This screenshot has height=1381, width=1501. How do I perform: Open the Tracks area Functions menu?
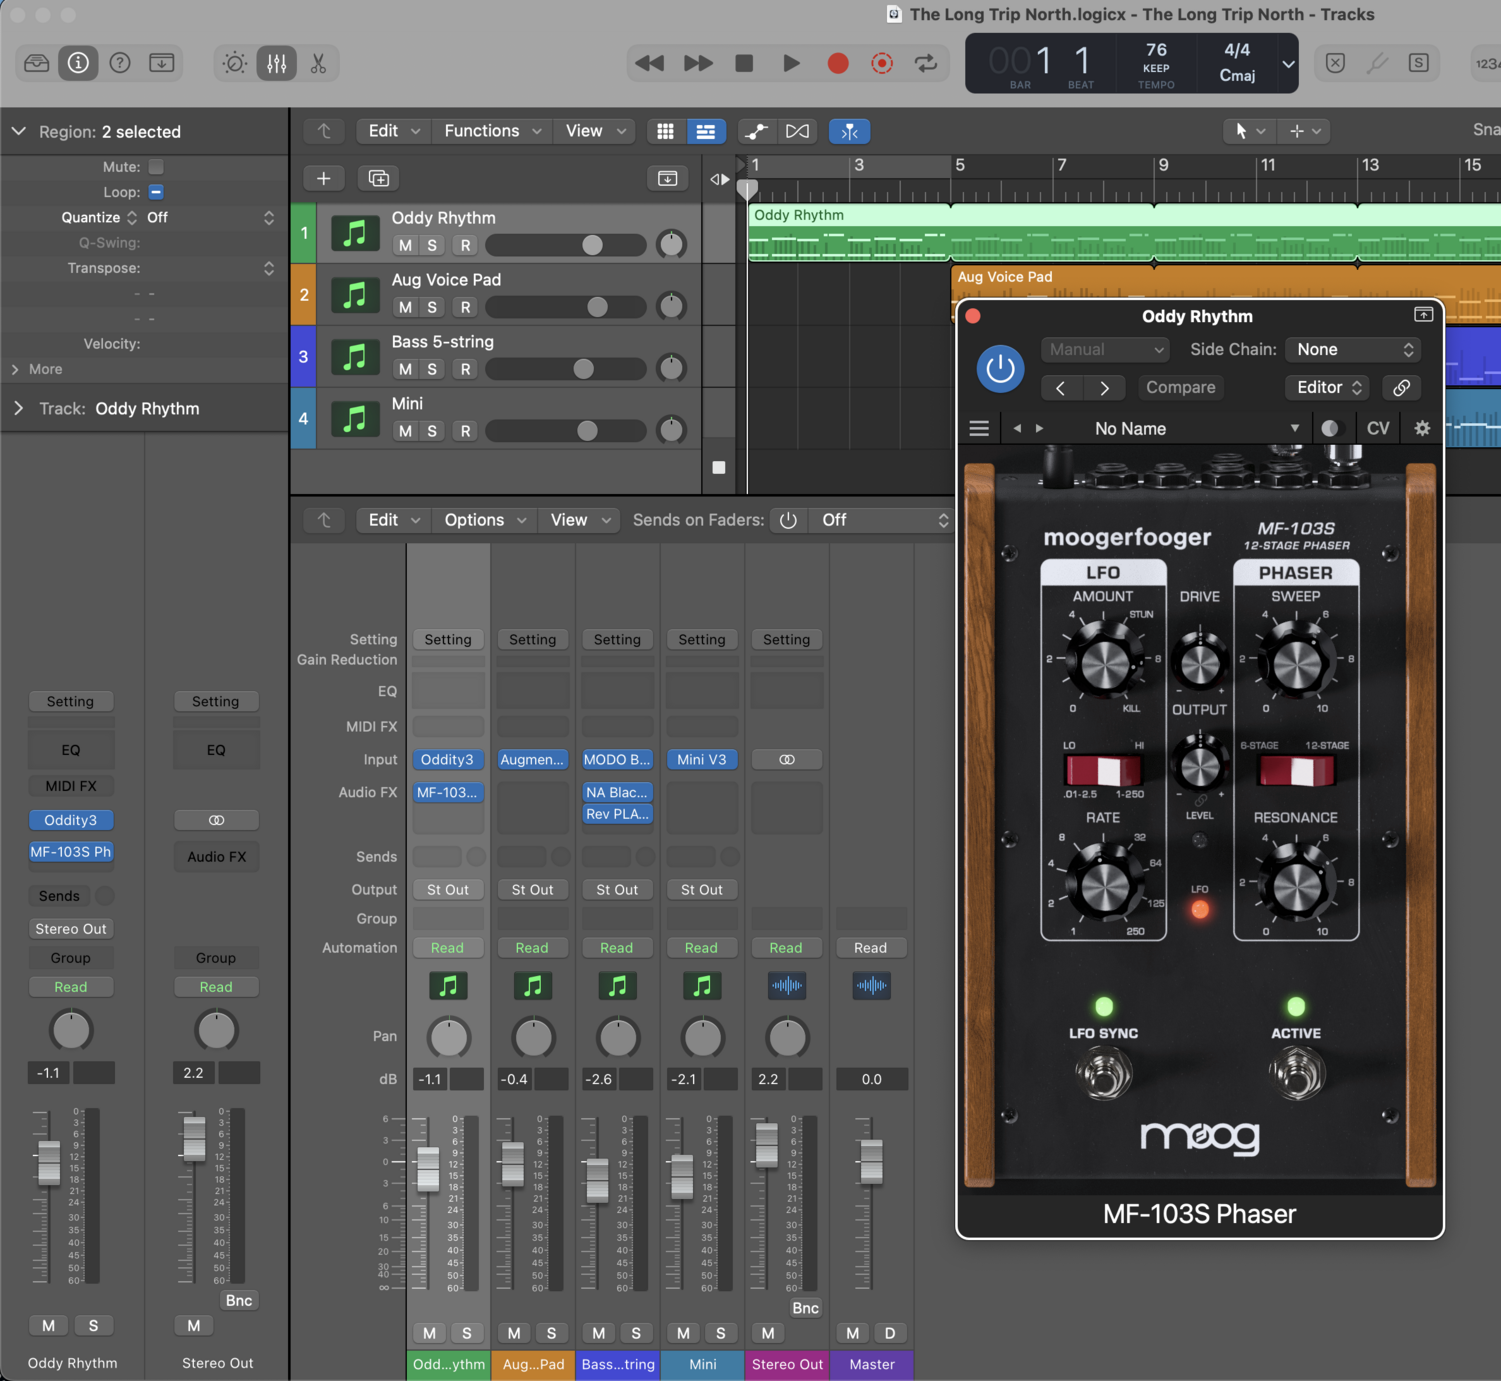[492, 131]
